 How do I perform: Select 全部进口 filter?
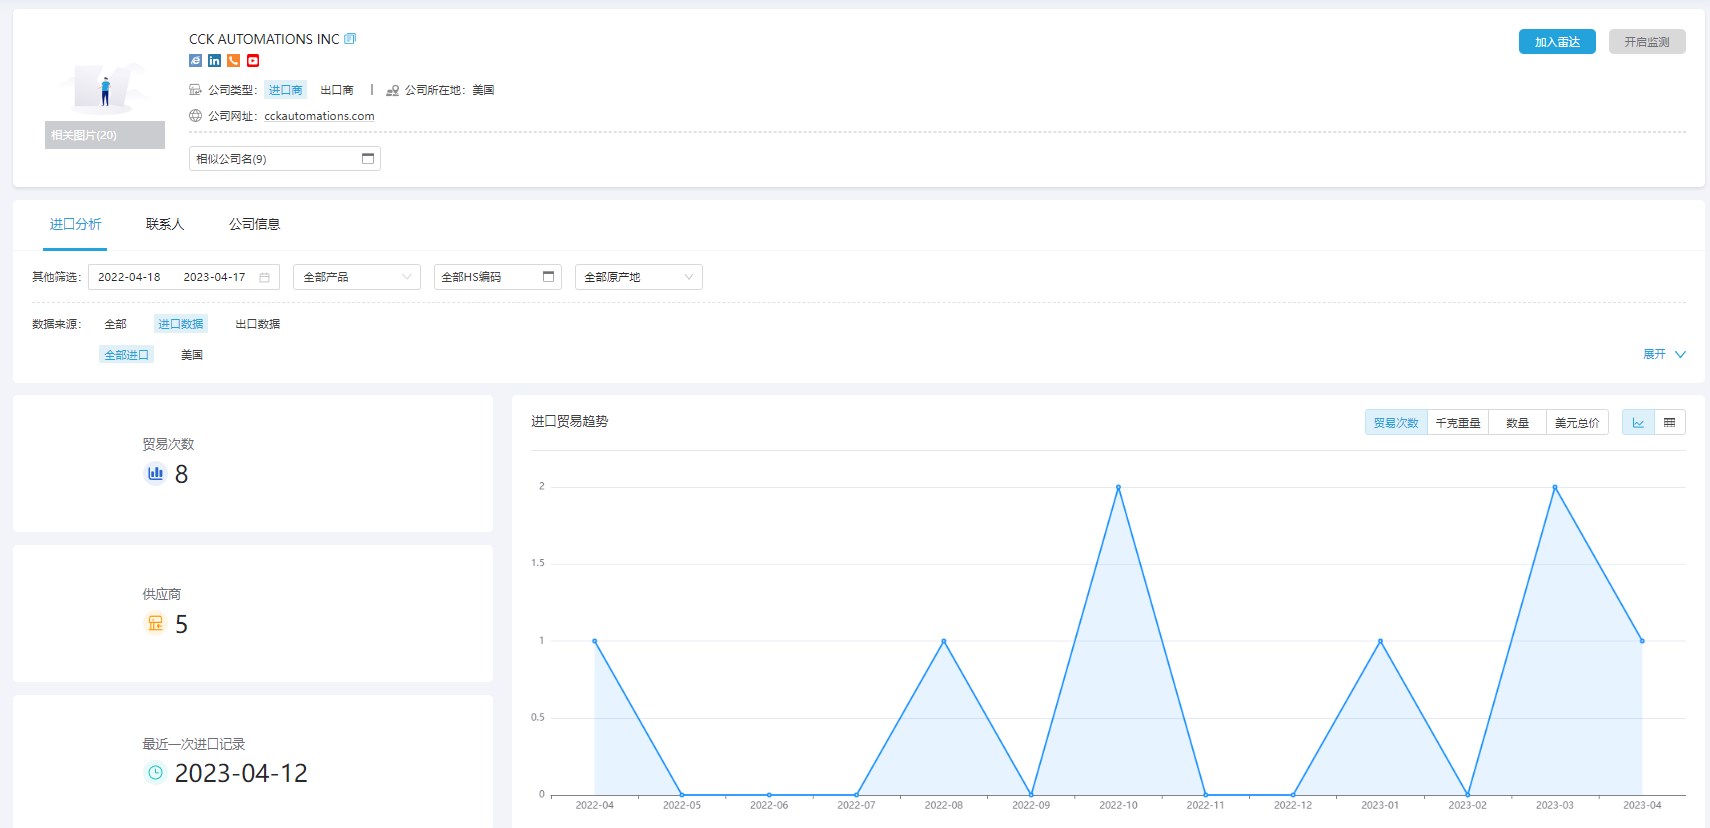(127, 355)
